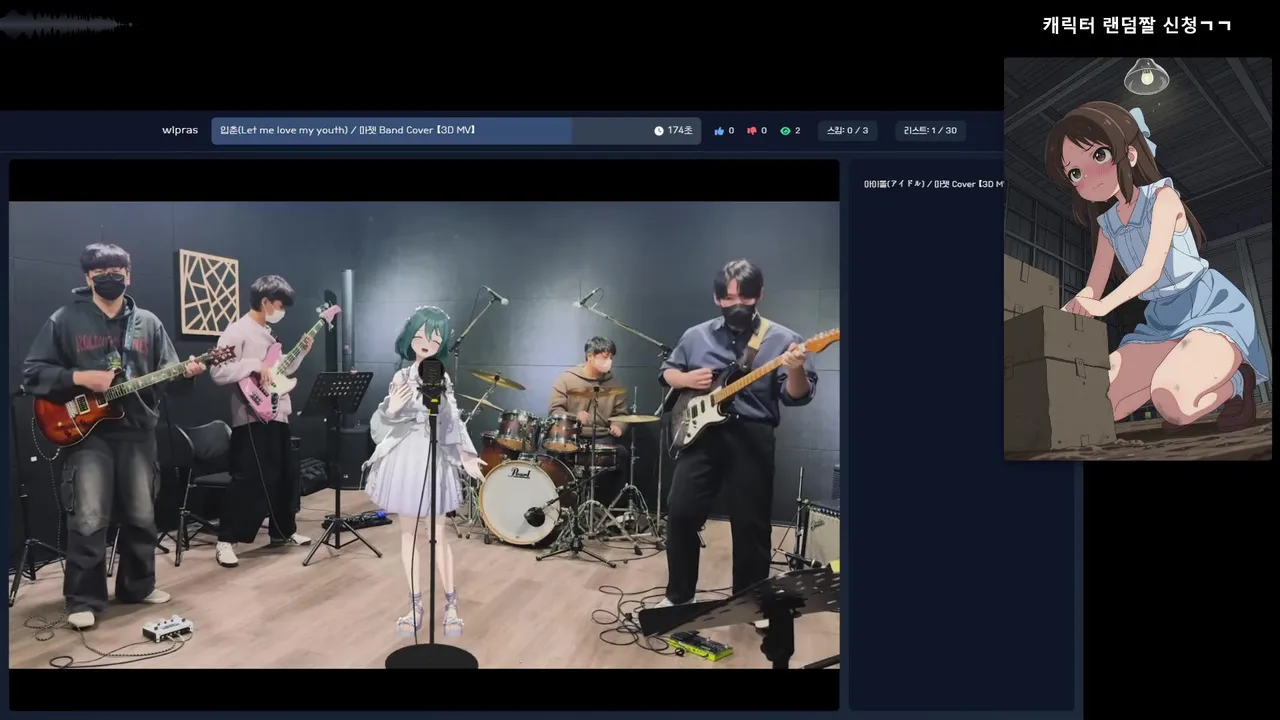Click the green eye viewers icon

(785, 131)
